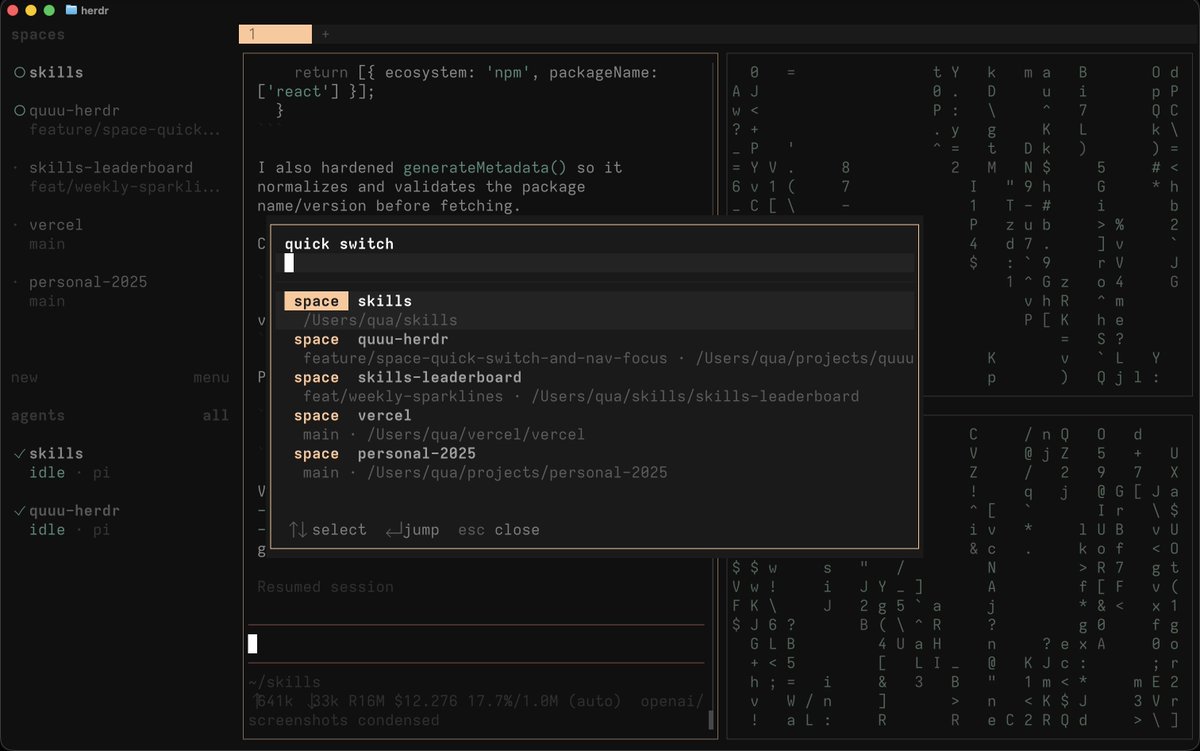Choose the quuu-herdr result in quick switch

[x=598, y=348]
